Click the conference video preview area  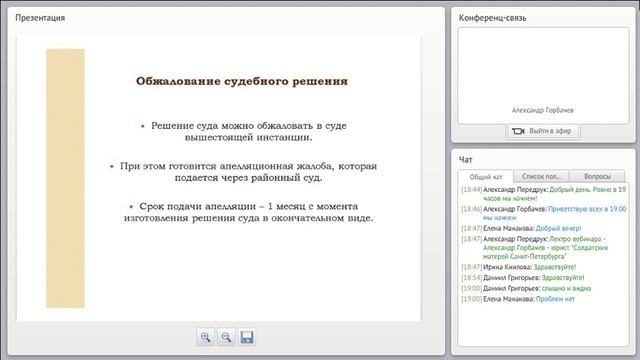543,76
